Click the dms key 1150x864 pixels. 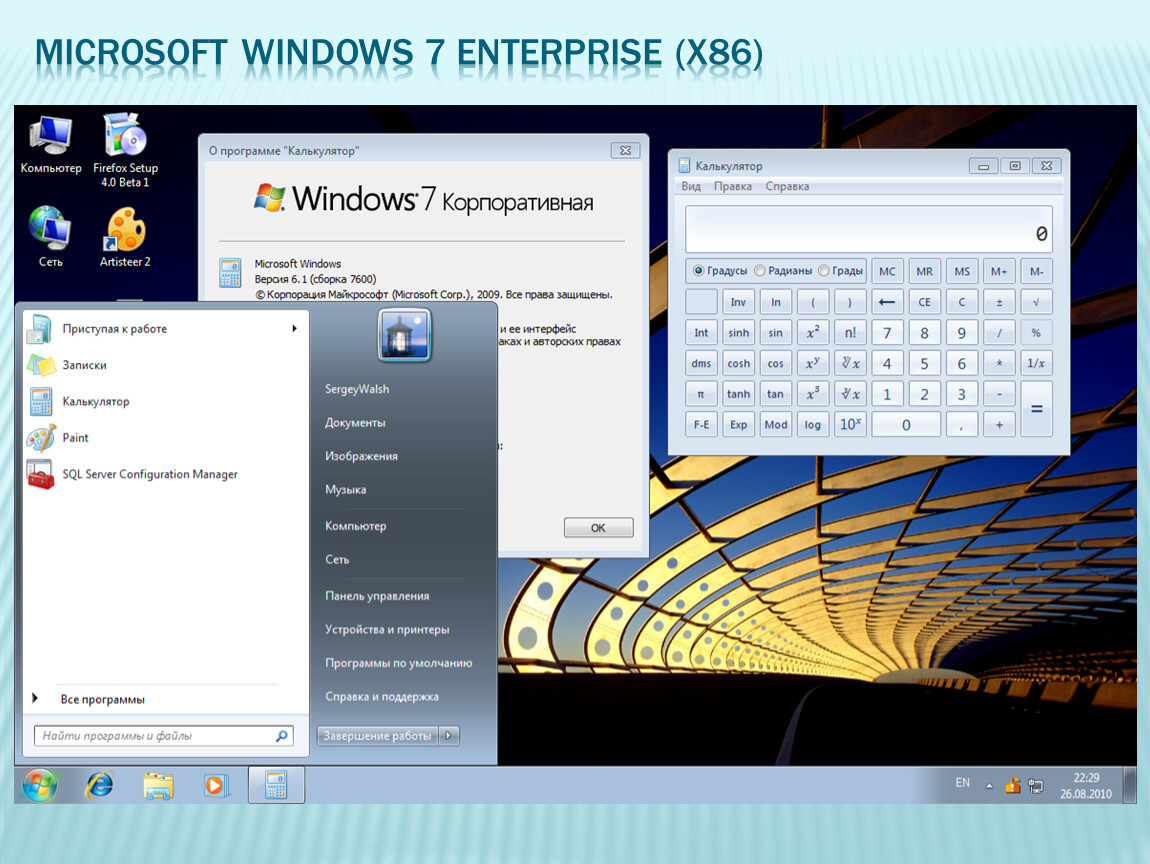pos(701,363)
